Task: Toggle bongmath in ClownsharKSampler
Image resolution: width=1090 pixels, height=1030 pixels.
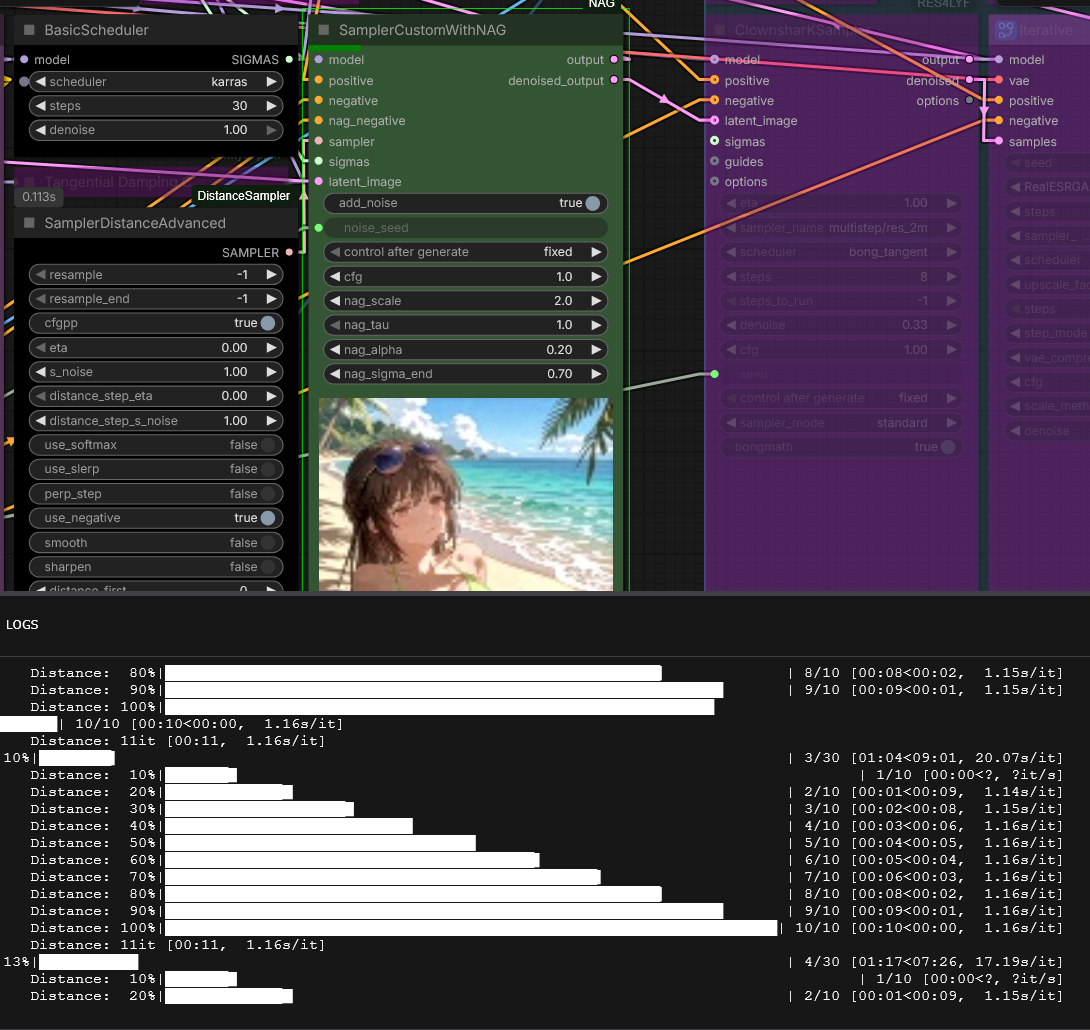Action: pyautogui.click(x=947, y=447)
